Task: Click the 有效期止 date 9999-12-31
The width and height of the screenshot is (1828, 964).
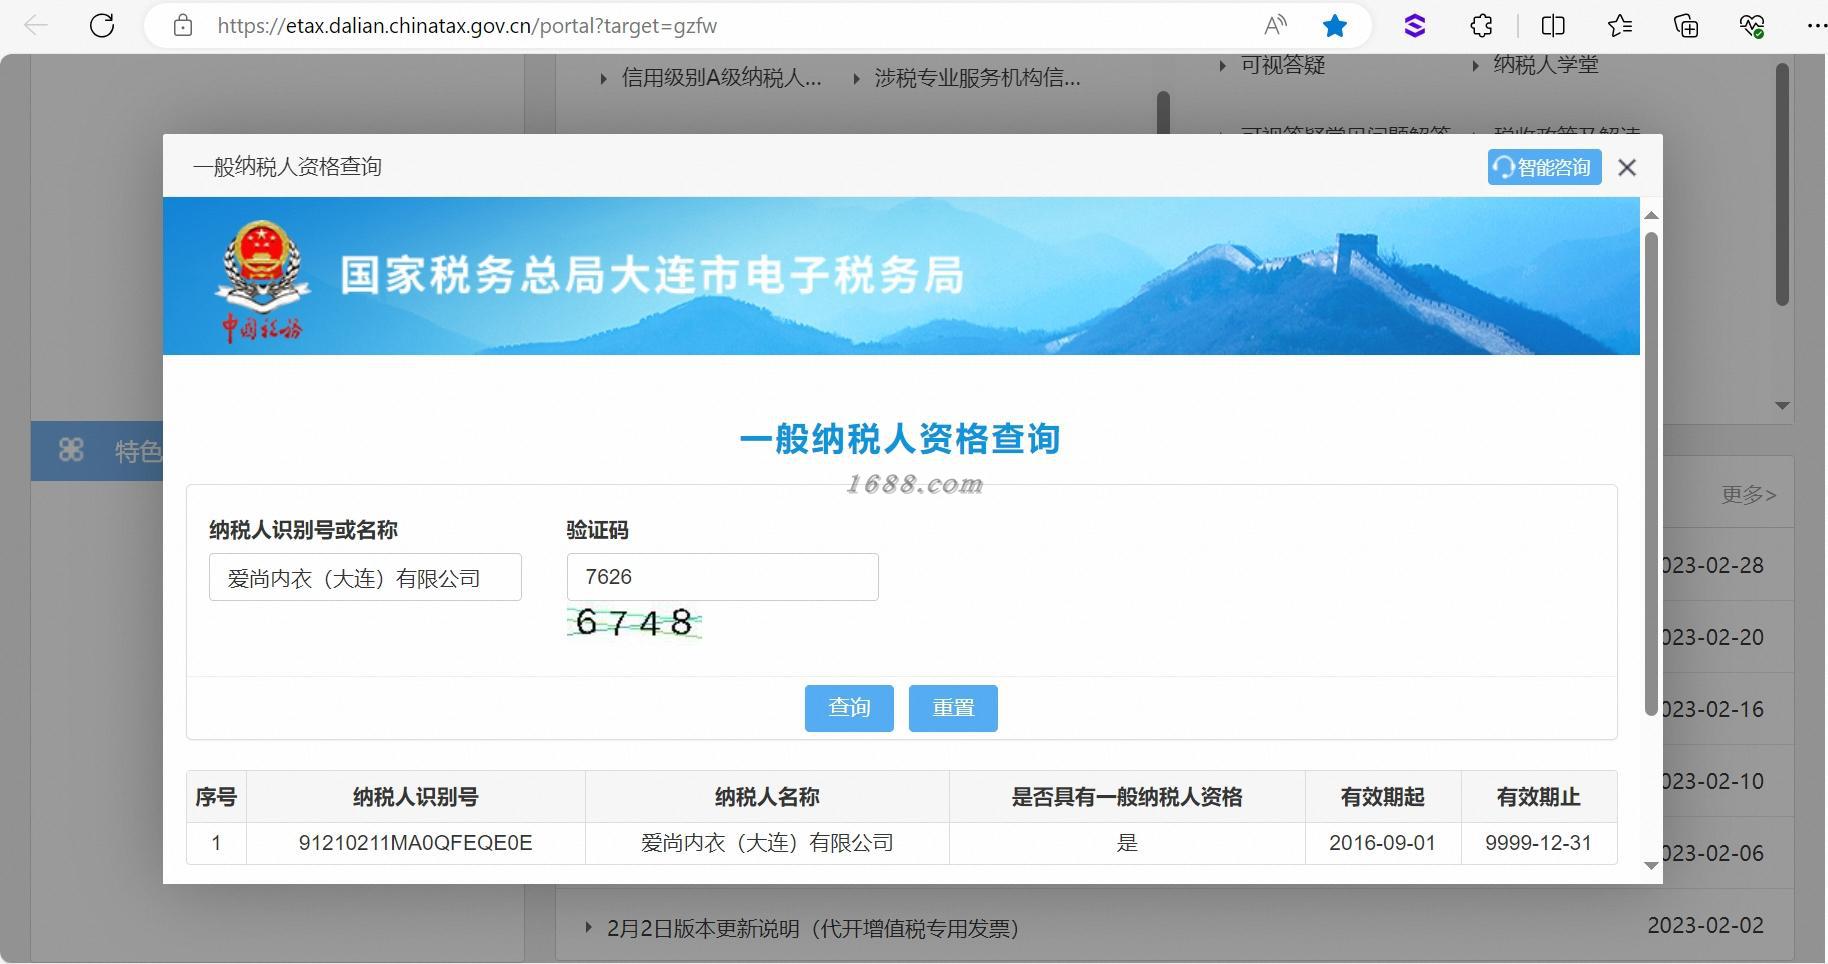Action: pyautogui.click(x=1538, y=843)
